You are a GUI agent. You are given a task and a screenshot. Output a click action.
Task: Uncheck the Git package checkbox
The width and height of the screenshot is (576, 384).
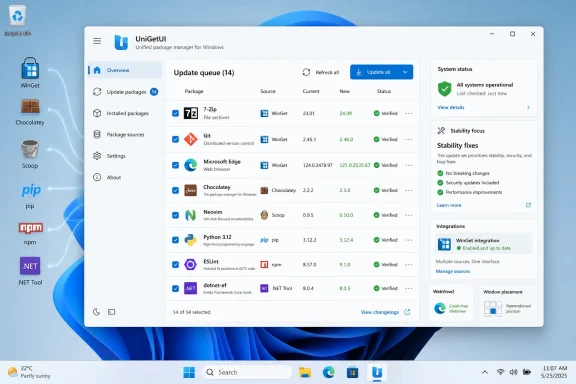point(176,139)
